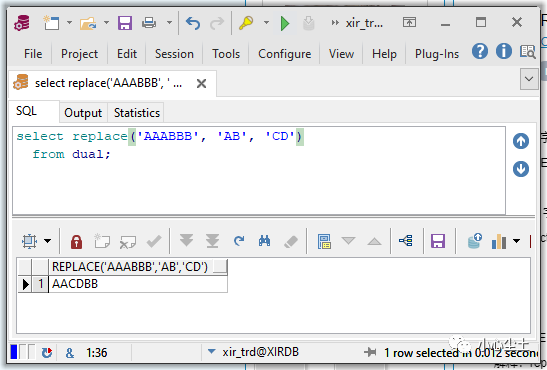The image size is (547, 370).
Task: Fetch last page with double down arrow
Action: pyautogui.click(x=212, y=241)
